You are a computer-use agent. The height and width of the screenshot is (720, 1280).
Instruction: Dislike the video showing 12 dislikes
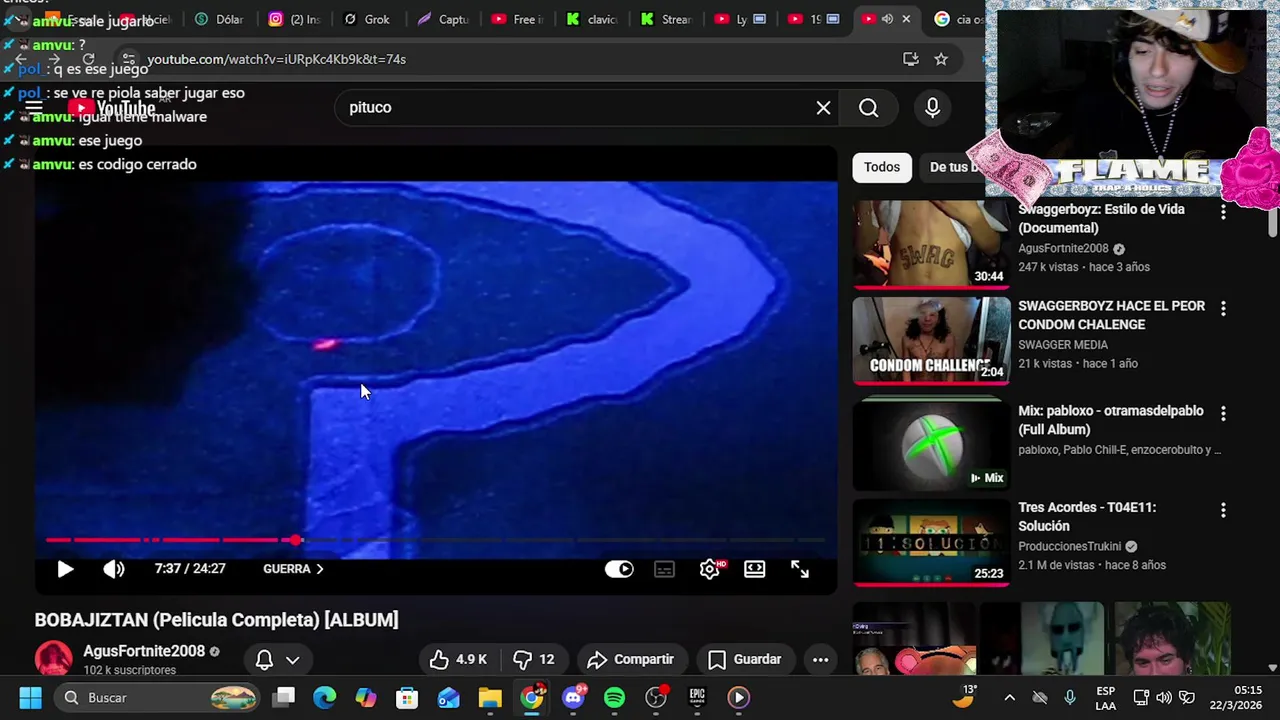tap(535, 659)
